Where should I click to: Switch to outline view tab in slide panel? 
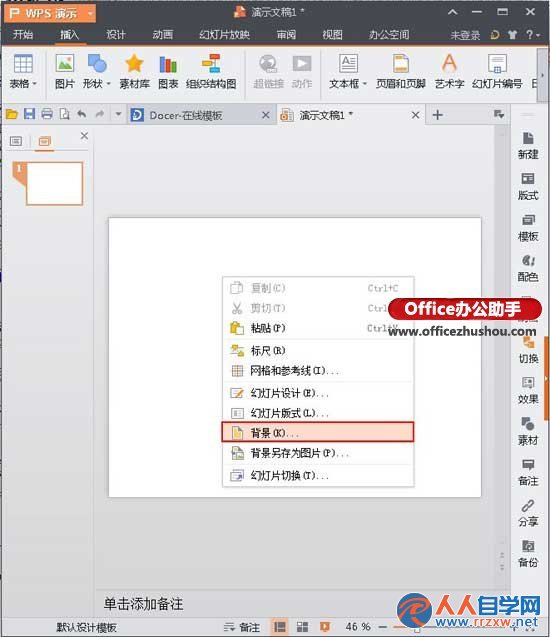click(x=16, y=141)
